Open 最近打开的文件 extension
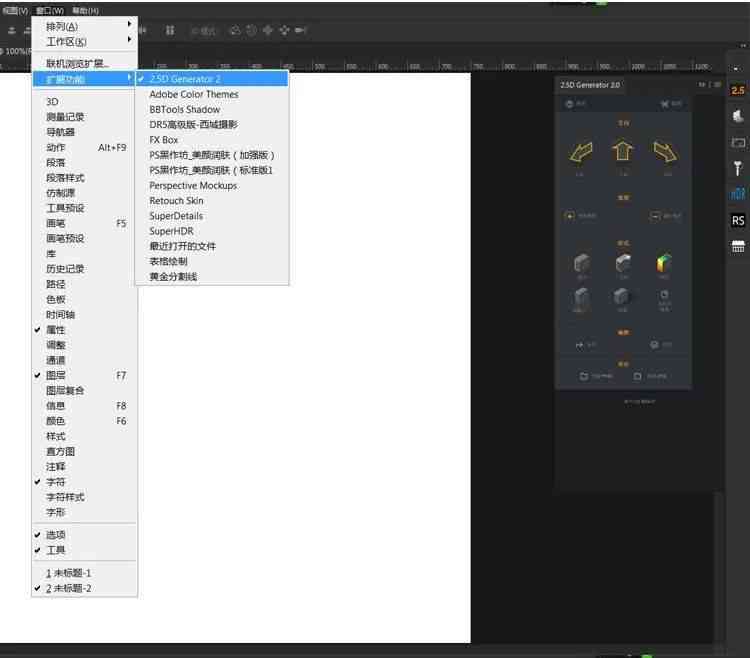 pyautogui.click(x=212, y=246)
